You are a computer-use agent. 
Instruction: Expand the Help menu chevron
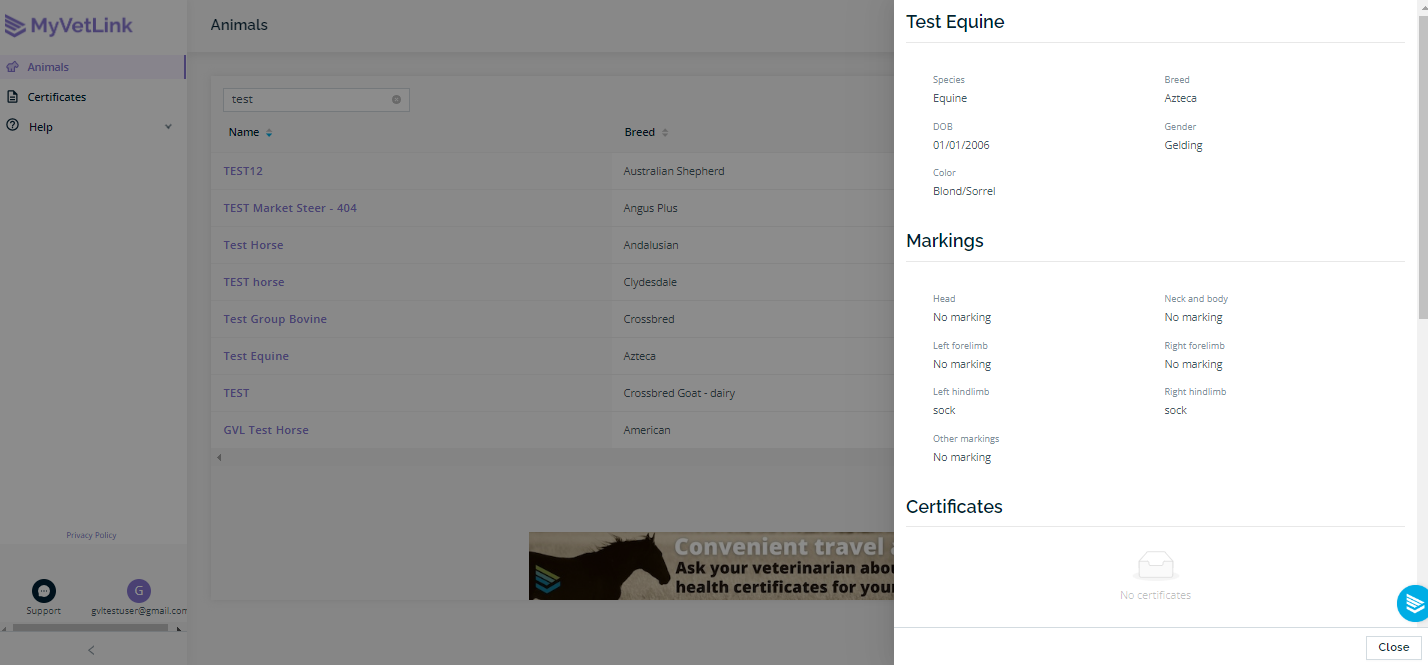click(x=168, y=127)
